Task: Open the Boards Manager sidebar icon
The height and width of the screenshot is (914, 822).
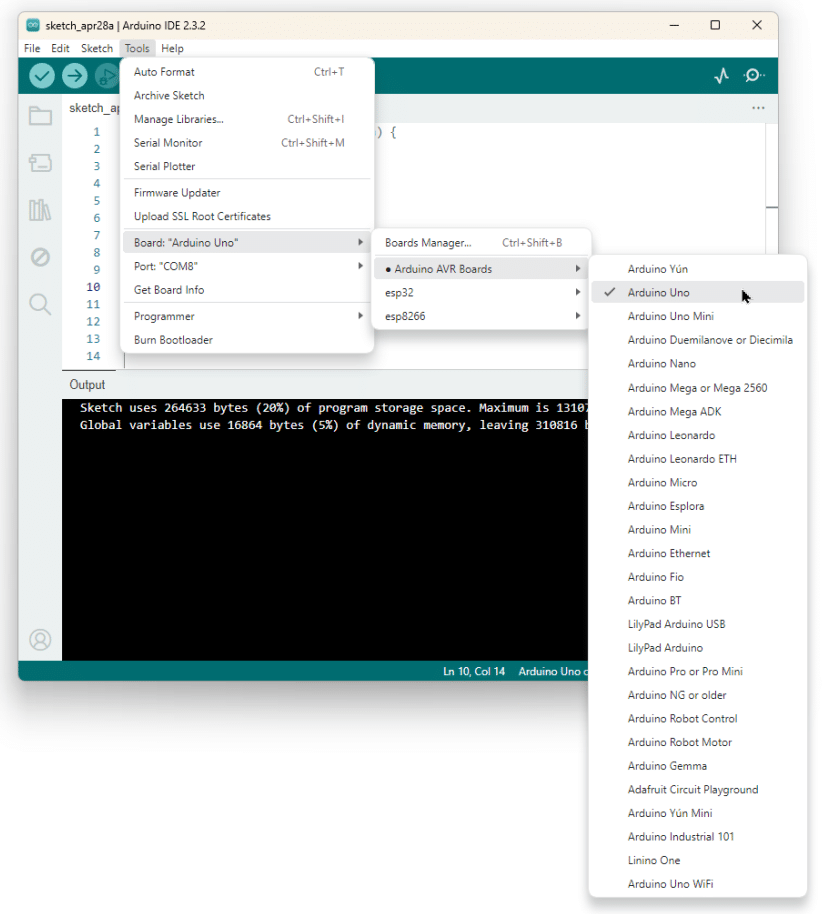Action: (x=40, y=163)
